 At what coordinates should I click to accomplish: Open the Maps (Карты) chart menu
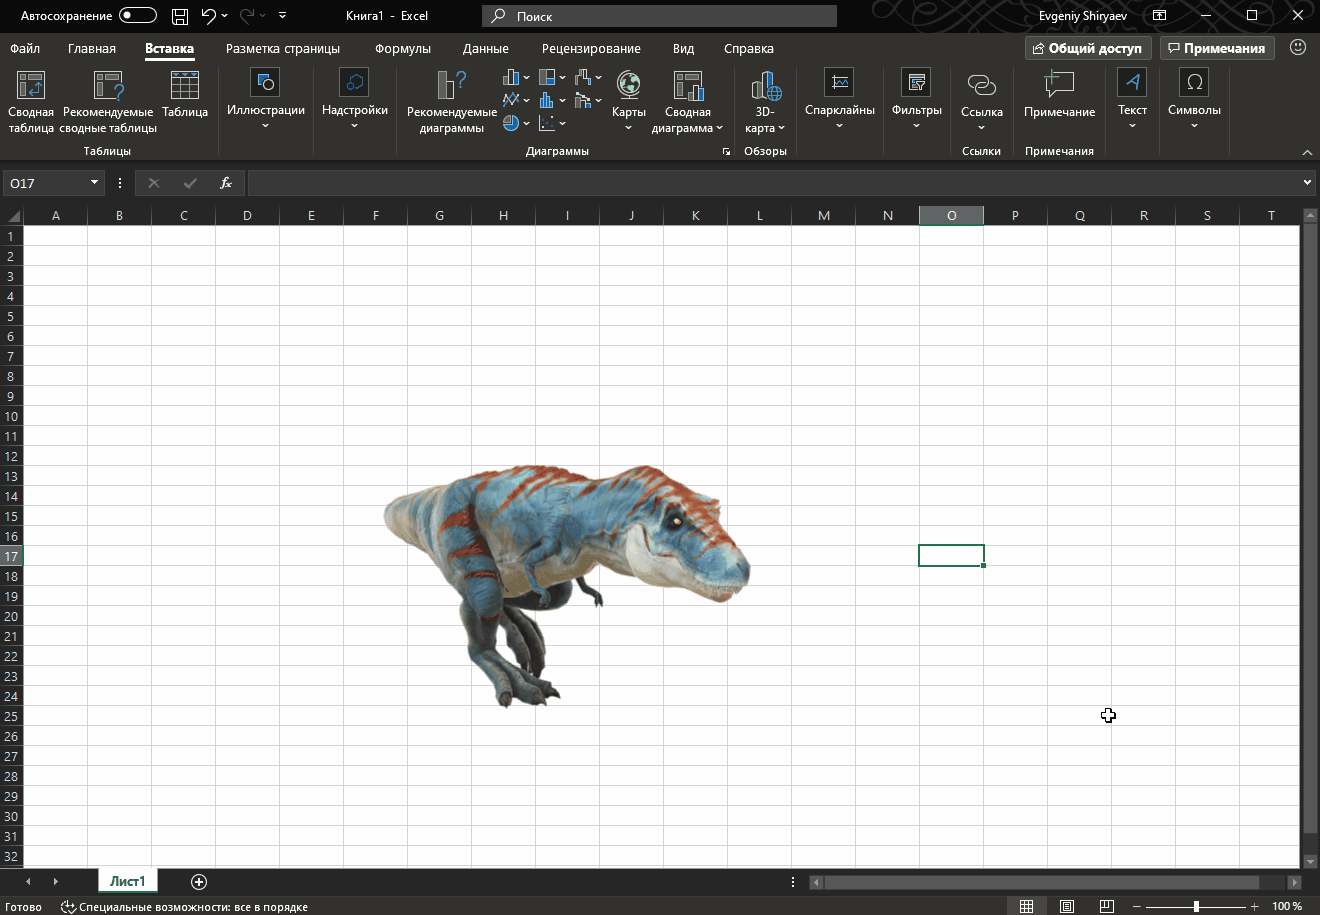pyautogui.click(x=628, y=100)
